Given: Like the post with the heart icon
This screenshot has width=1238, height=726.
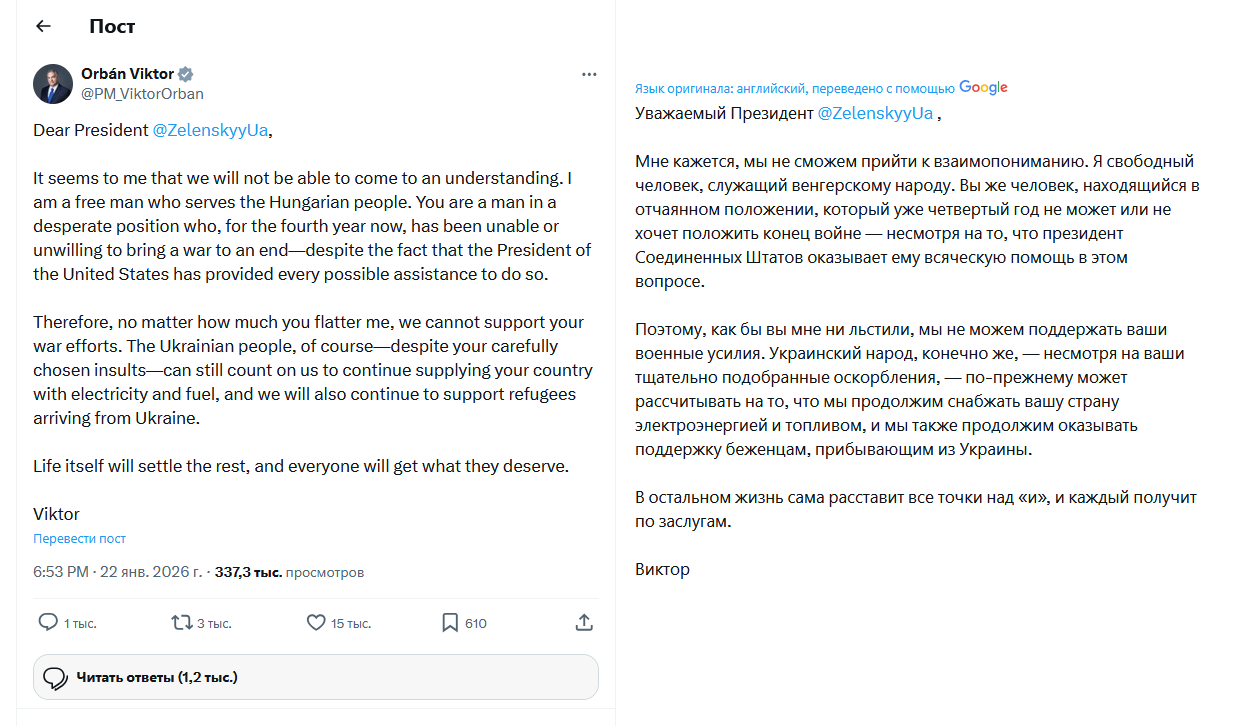Looking at the screenshot, I should click(316, 622).
